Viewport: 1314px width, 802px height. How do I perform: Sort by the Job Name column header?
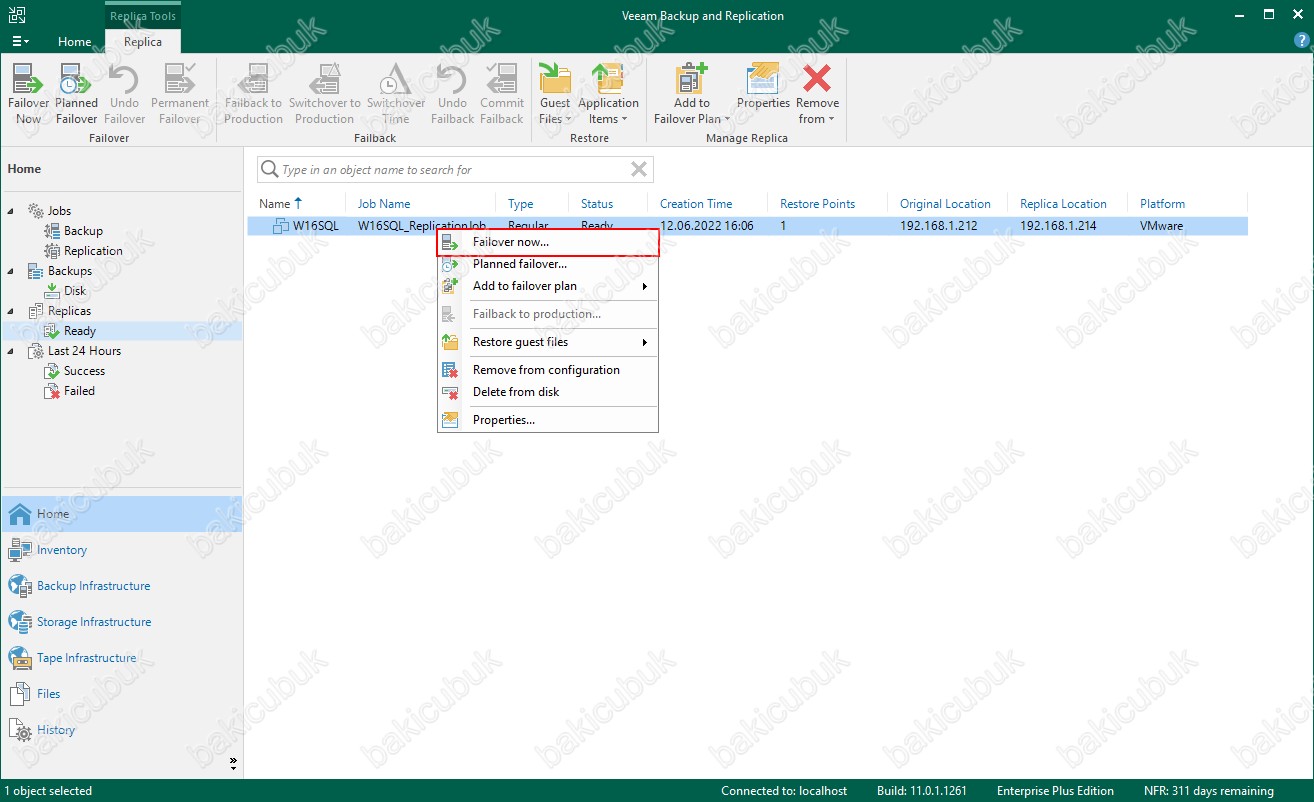click(x=384, y=204)
